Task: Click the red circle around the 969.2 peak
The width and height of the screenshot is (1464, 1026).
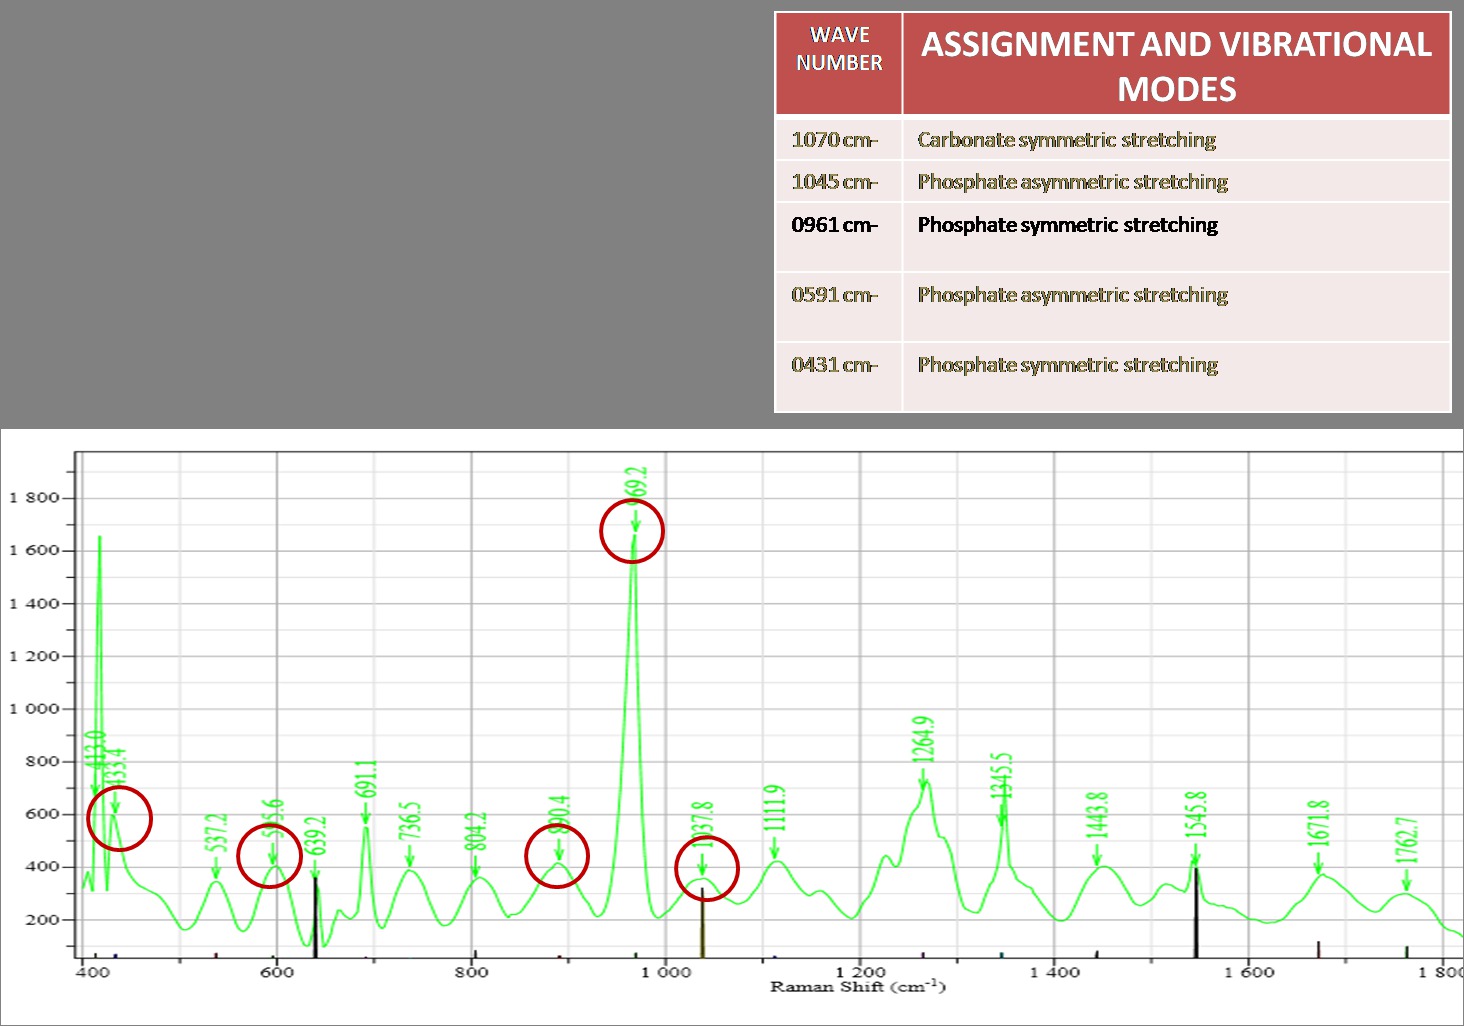Action: tap(633, 531)
